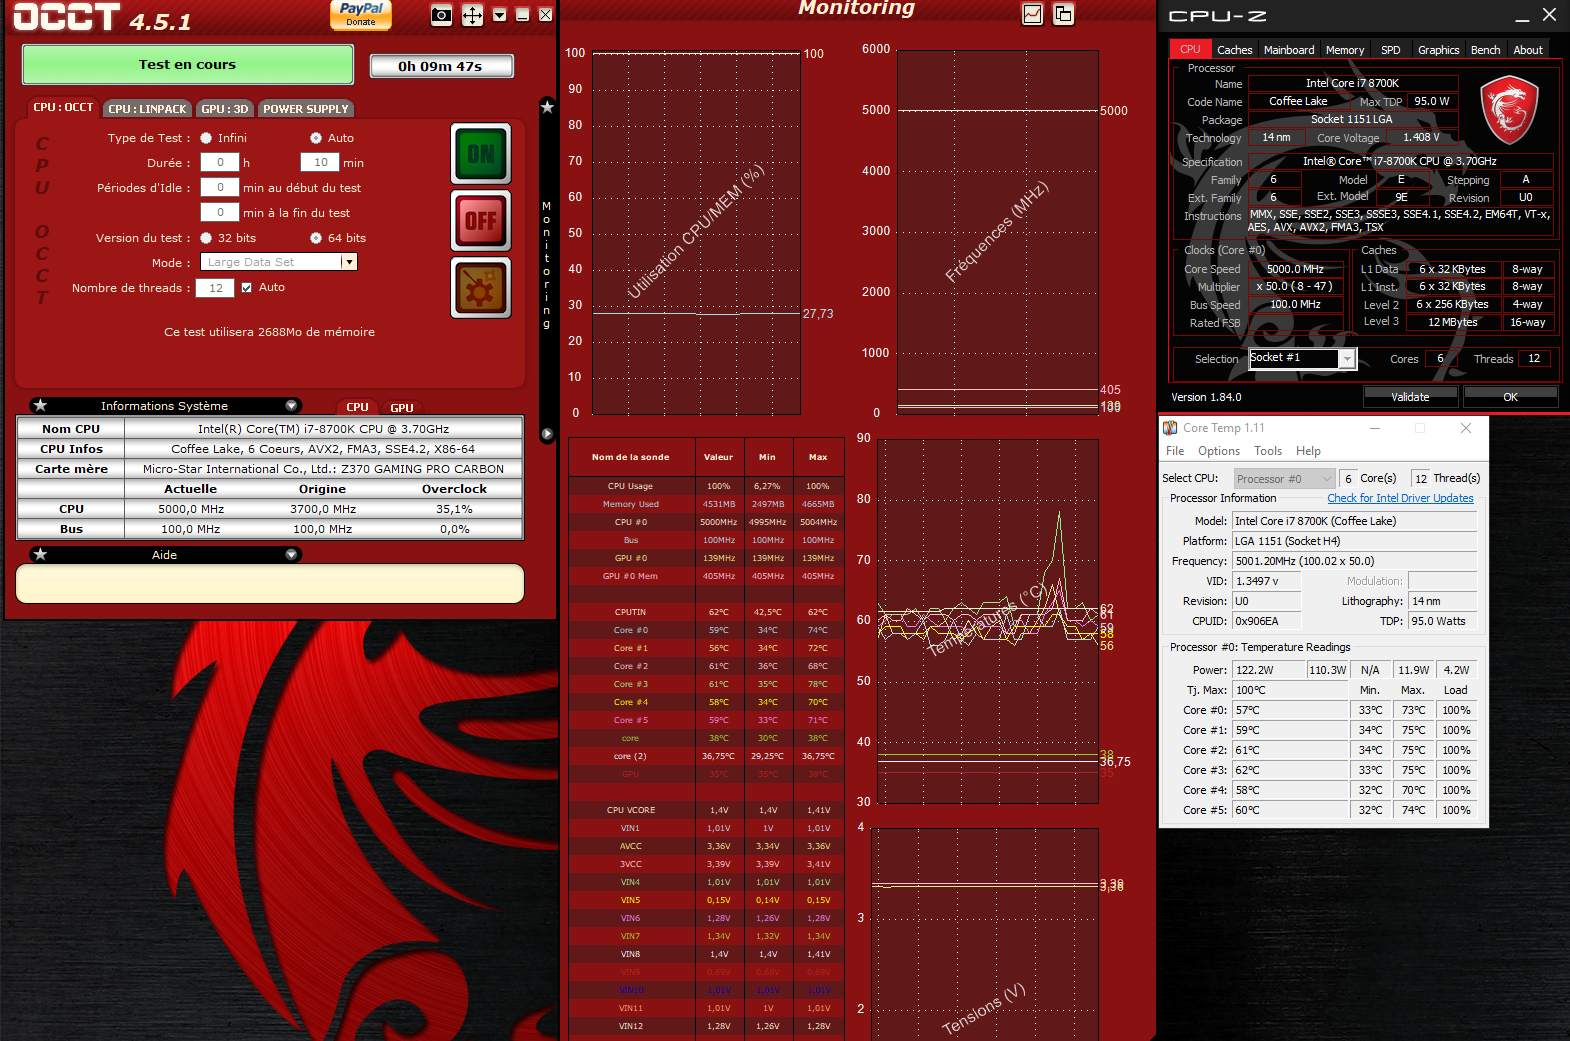Open Core Temp Tools menu
This screenshot has height=1041, width=1570.
point(1268,451)
